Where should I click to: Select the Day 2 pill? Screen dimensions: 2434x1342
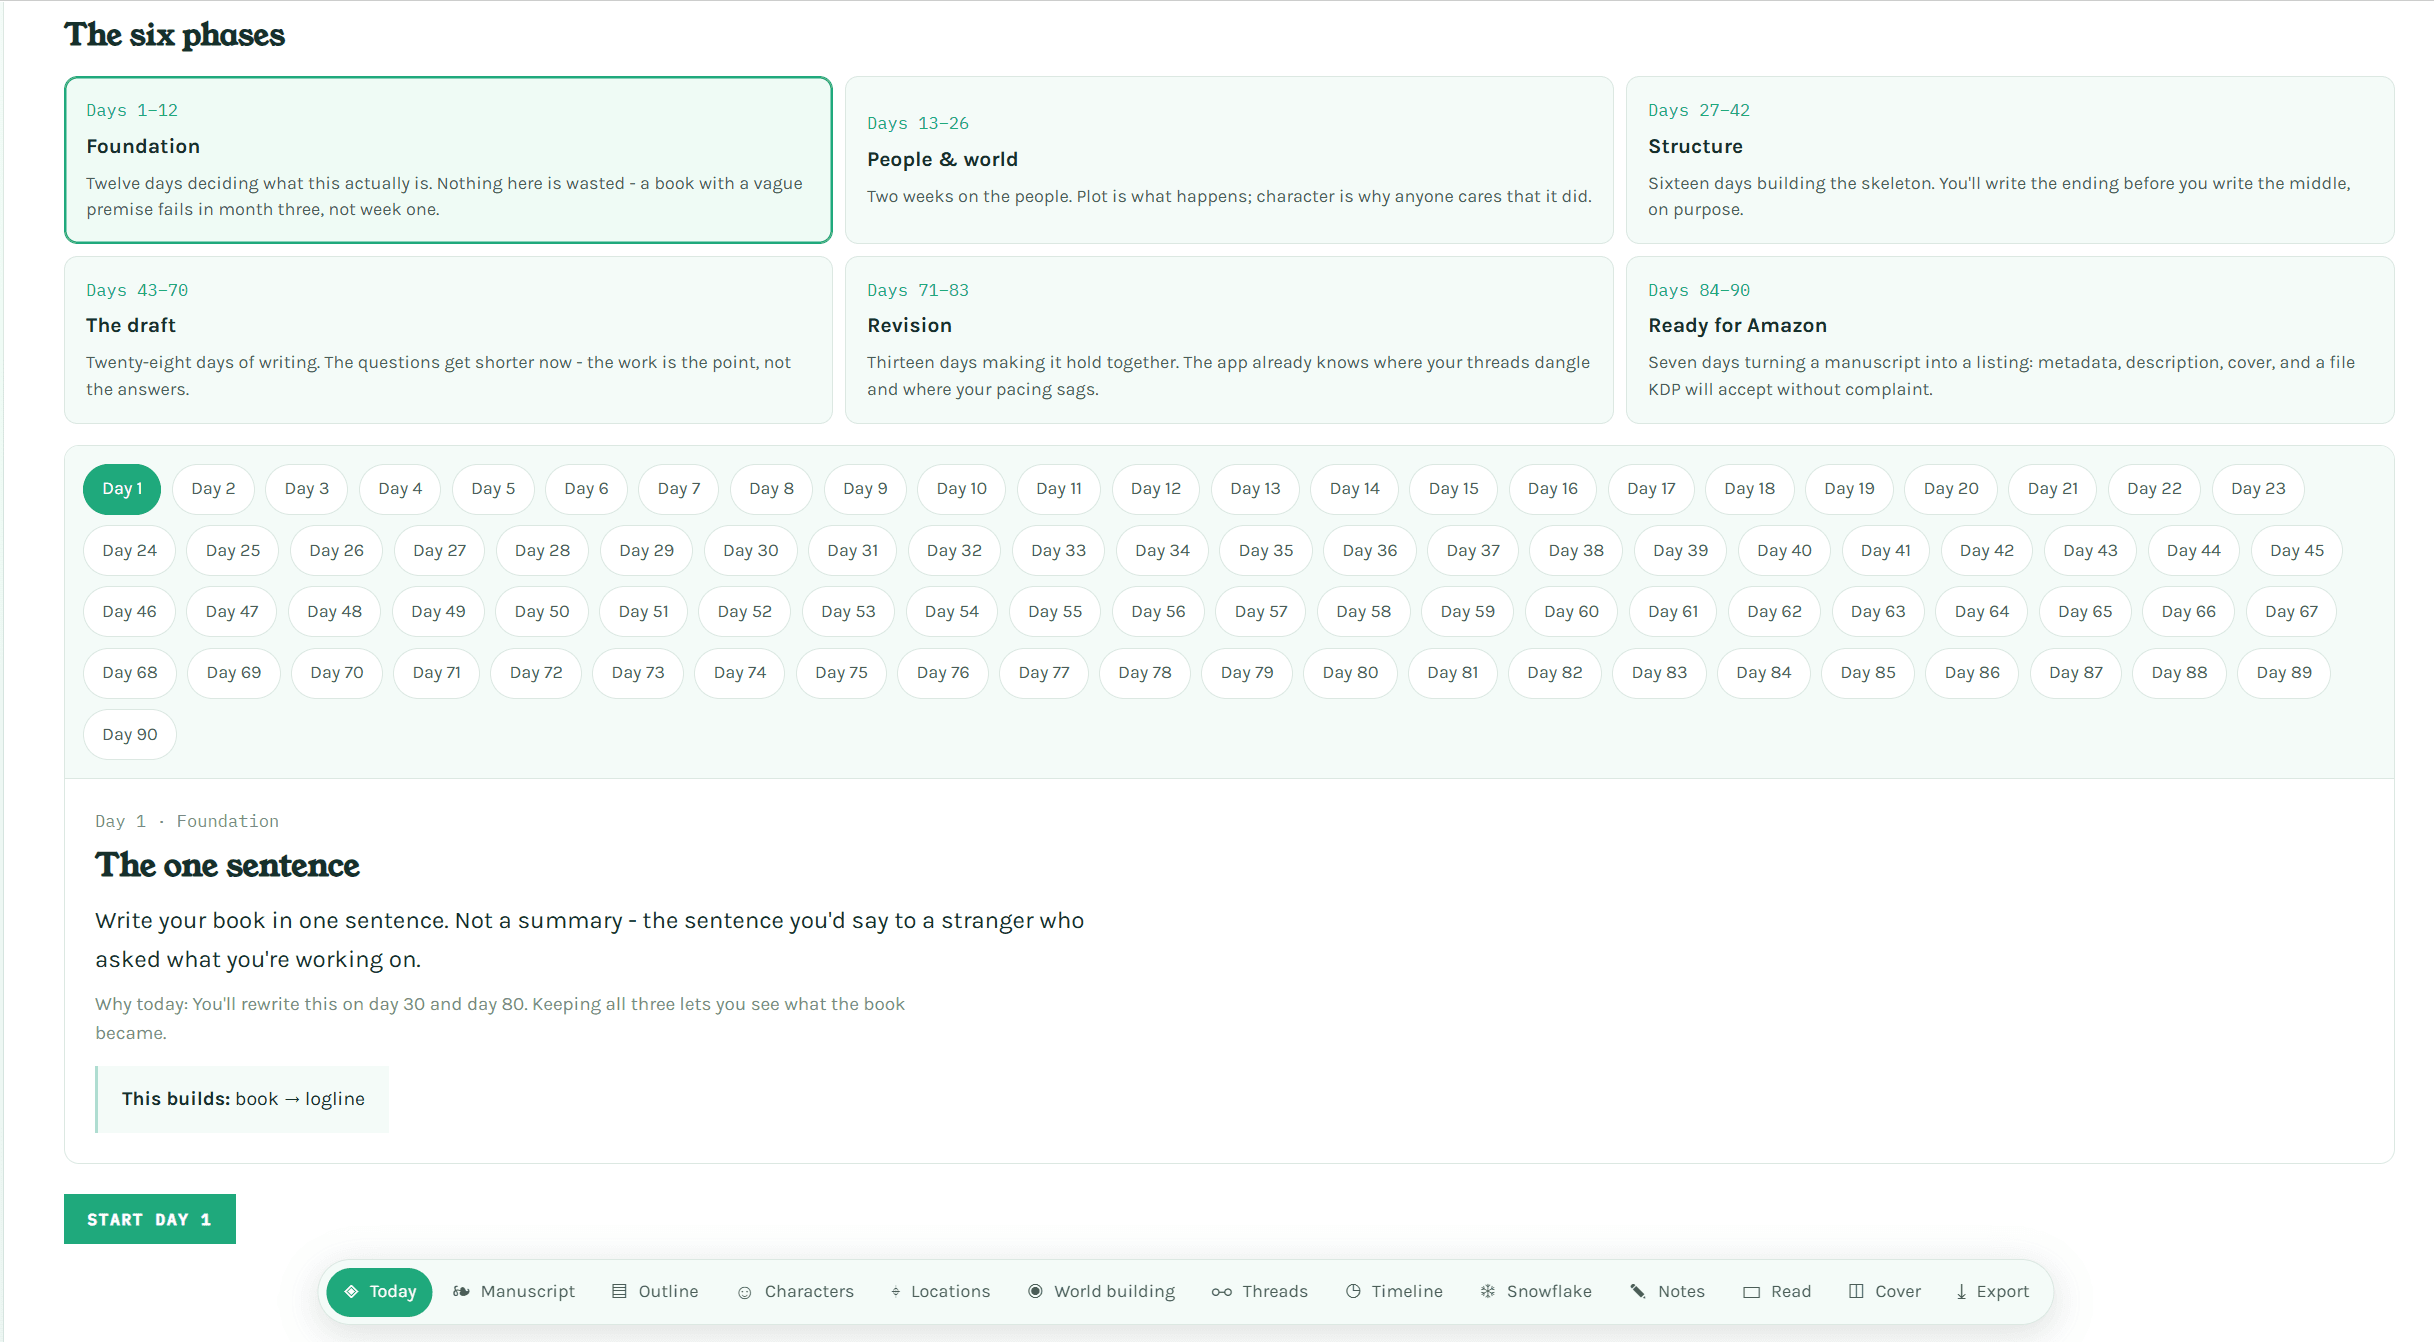pos(213,489)
